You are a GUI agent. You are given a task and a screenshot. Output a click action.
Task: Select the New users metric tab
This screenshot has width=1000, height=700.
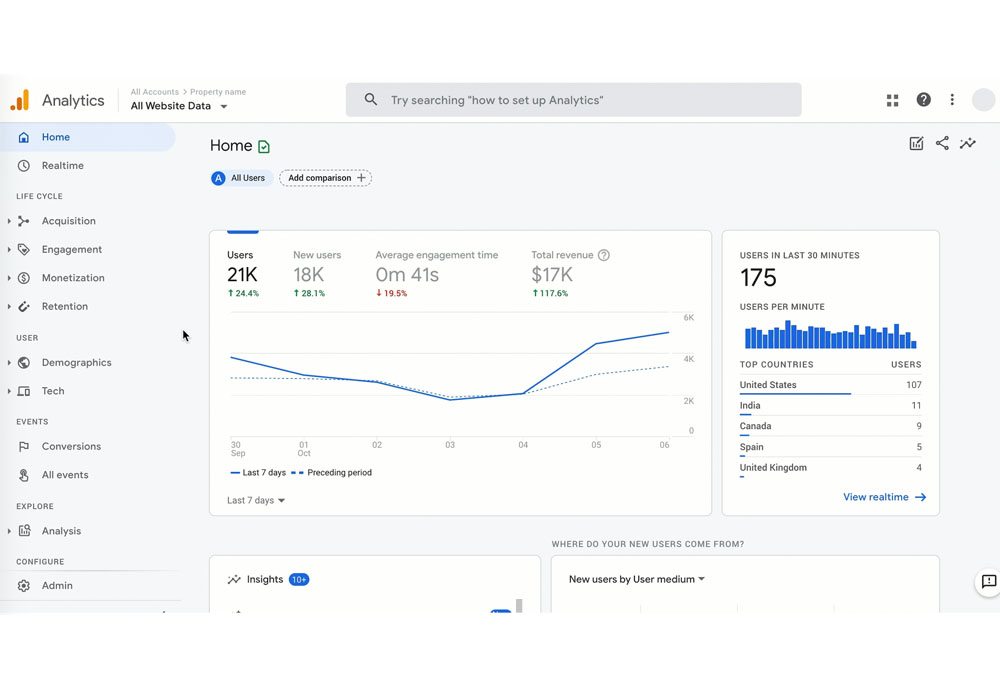[x=317, y=275]
